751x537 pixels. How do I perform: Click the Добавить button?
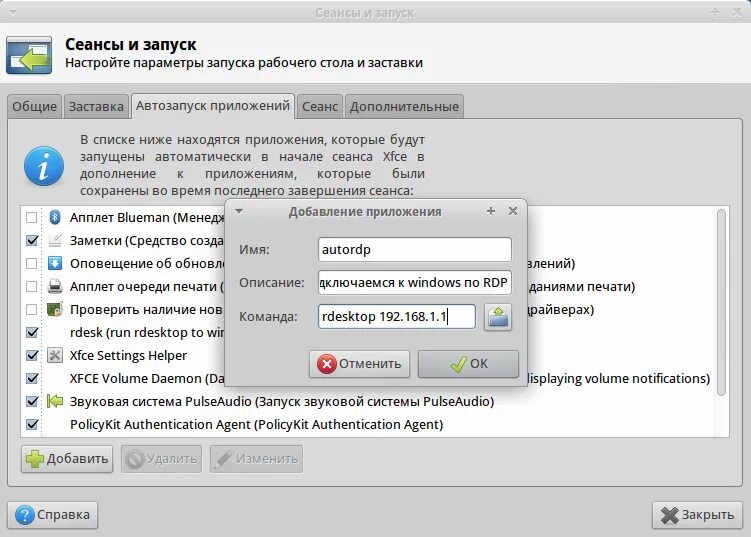point(67,459)
